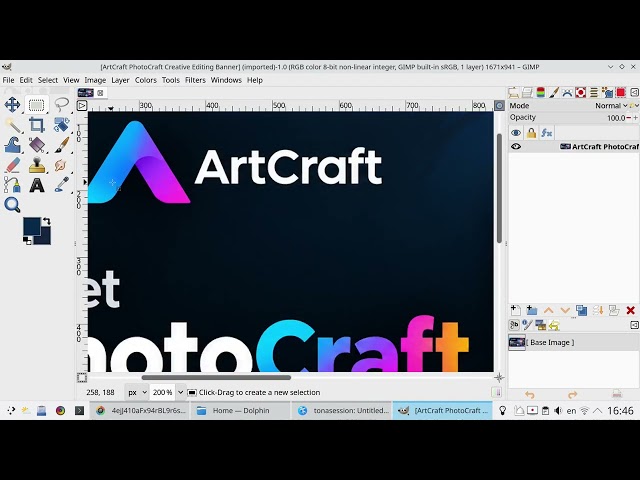This screenshot has width=640, height=480.
Task: Select the Unified Transform tool
Action: click(x=61, y=125)
